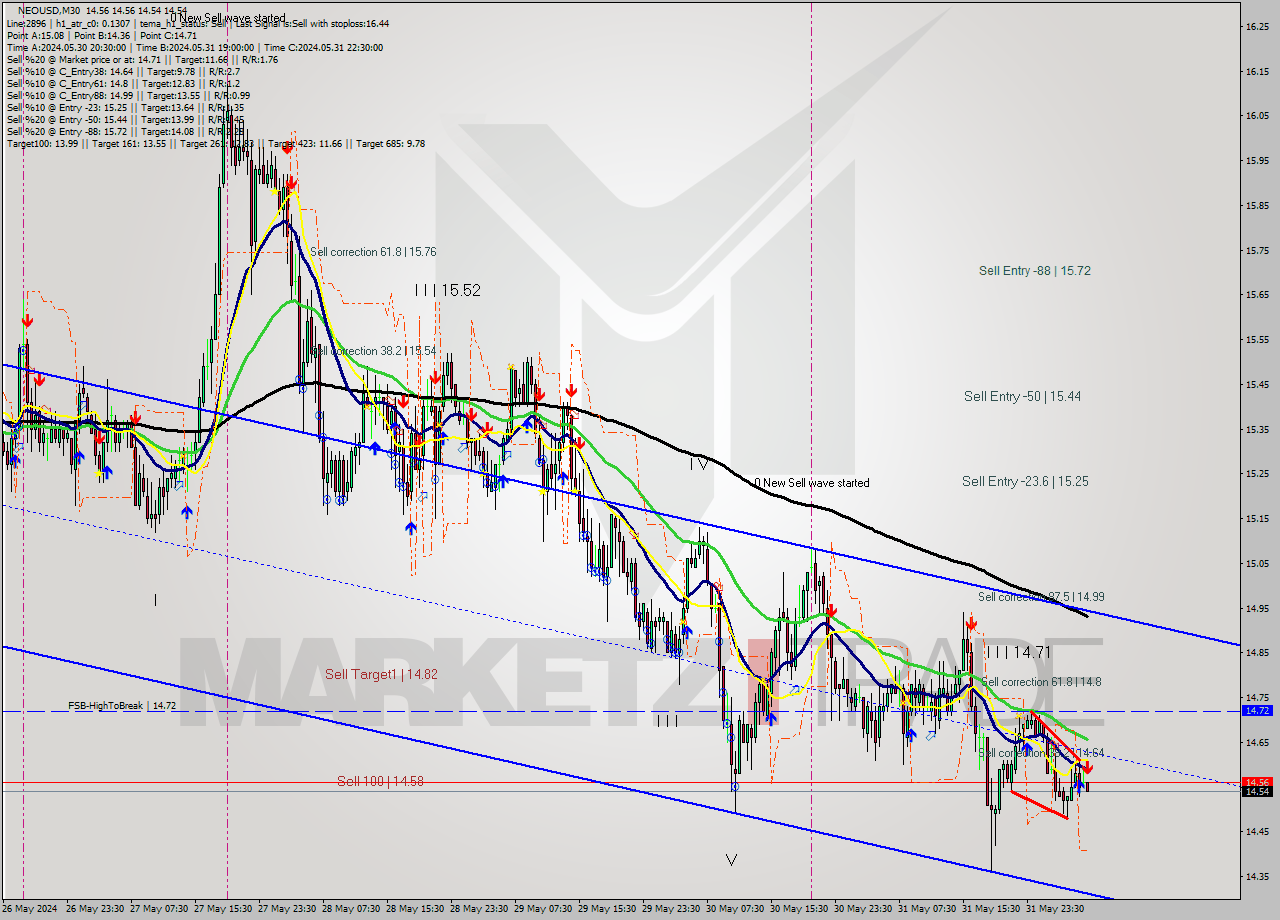Click the 'Sell Target1 | 14.82' label
This screenshot has width=1280, height=920.
click(x=381, y=674)
